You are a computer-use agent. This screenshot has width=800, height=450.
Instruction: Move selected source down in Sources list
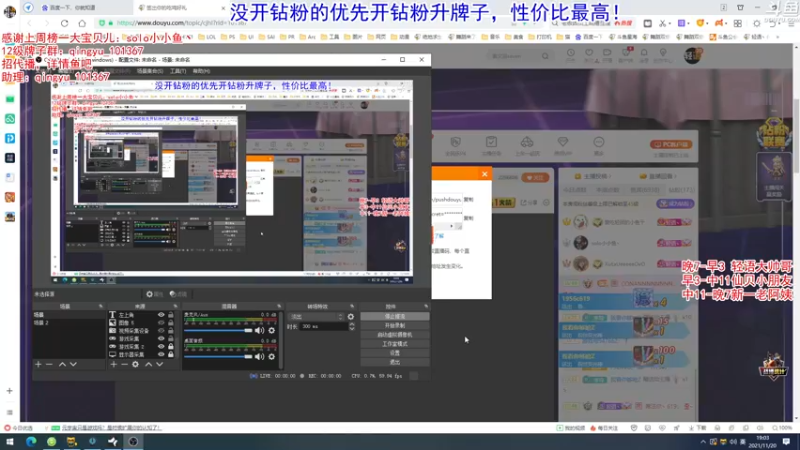(x=159, y=364)
